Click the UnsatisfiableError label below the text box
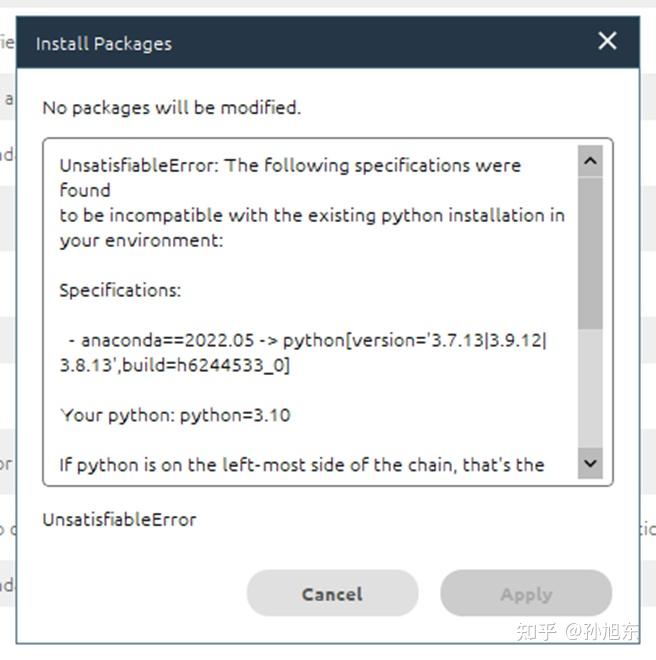This screenshot has width=656, height=660. tap(119, 519)
